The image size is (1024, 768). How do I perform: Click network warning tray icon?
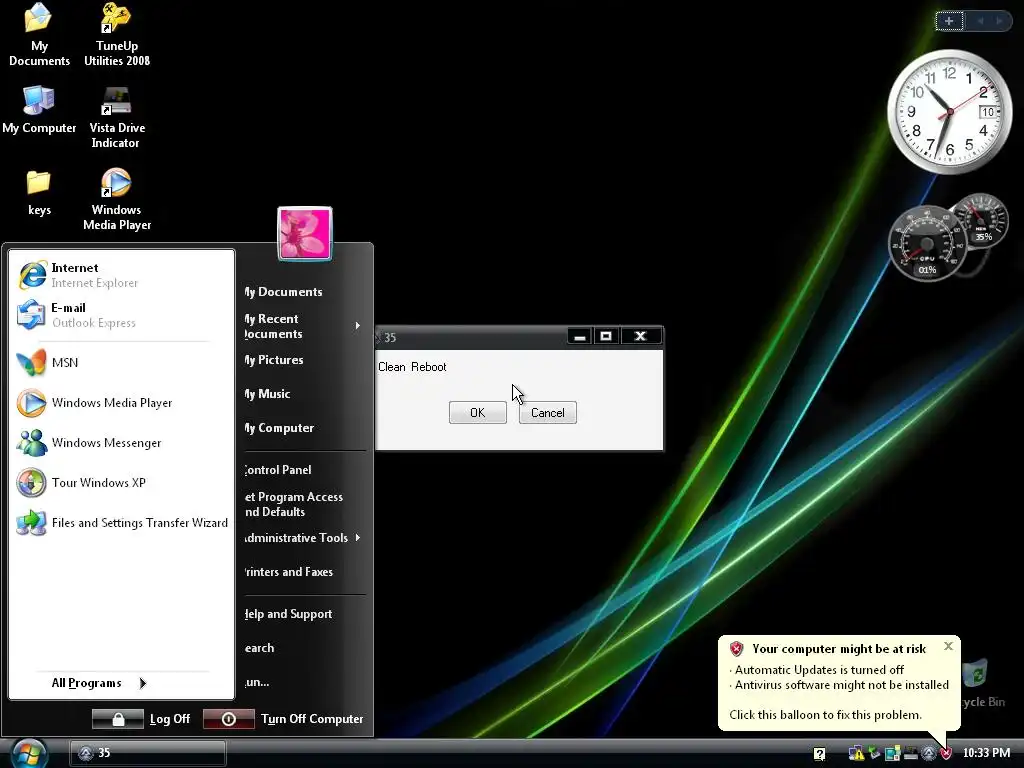pos(856,754)
